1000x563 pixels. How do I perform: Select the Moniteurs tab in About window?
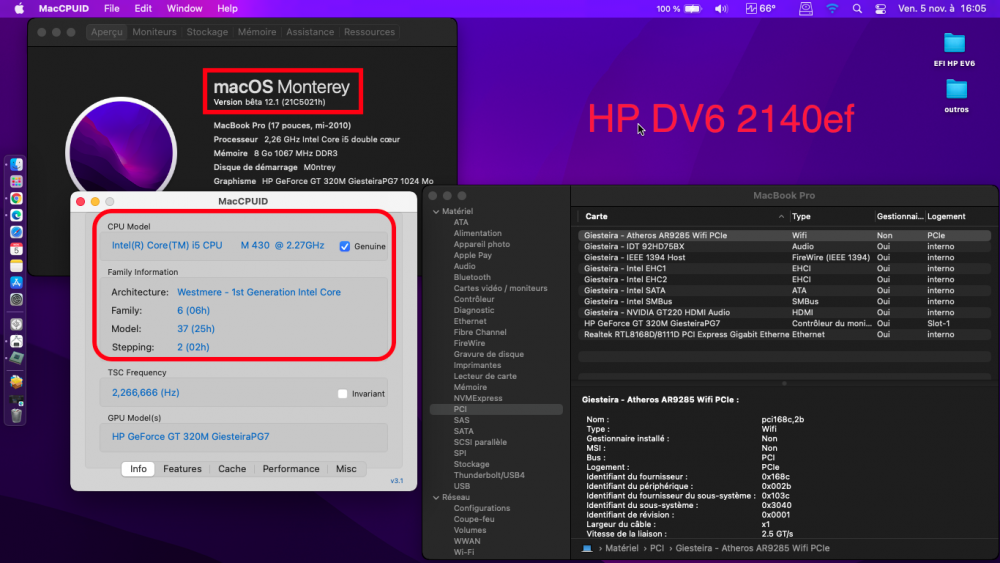(x=154, y=32)
